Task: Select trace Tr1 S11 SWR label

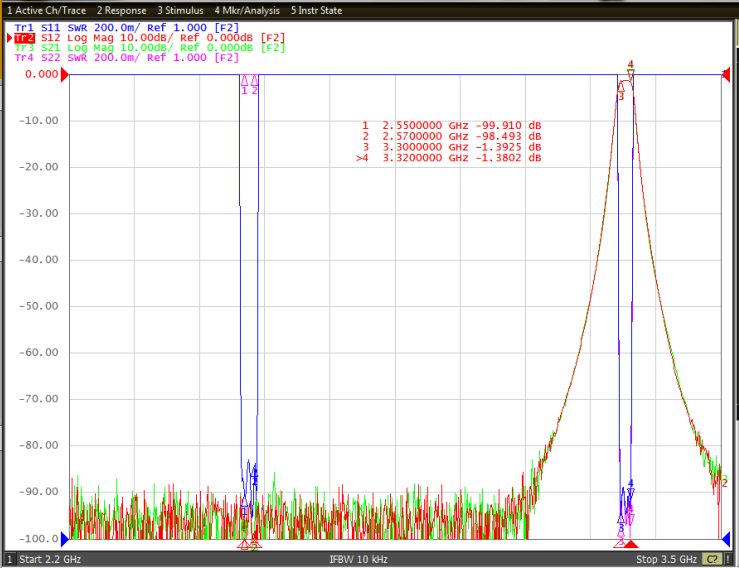Action: pos(126,28)
